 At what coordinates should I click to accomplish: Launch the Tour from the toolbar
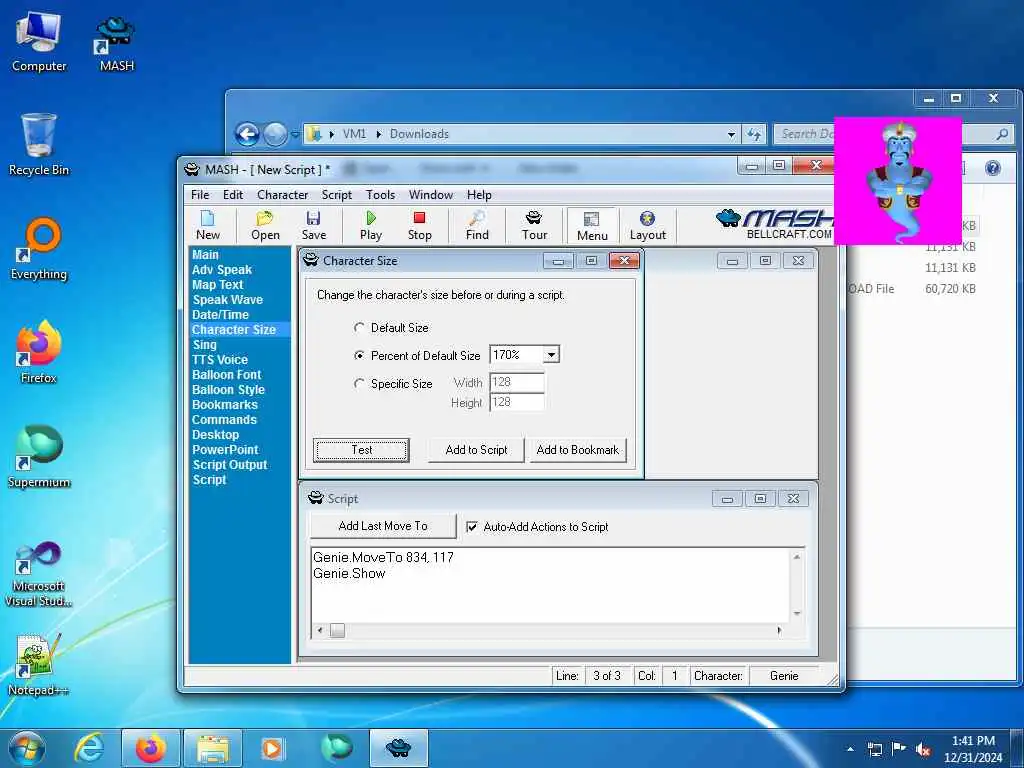pos(534,225)
